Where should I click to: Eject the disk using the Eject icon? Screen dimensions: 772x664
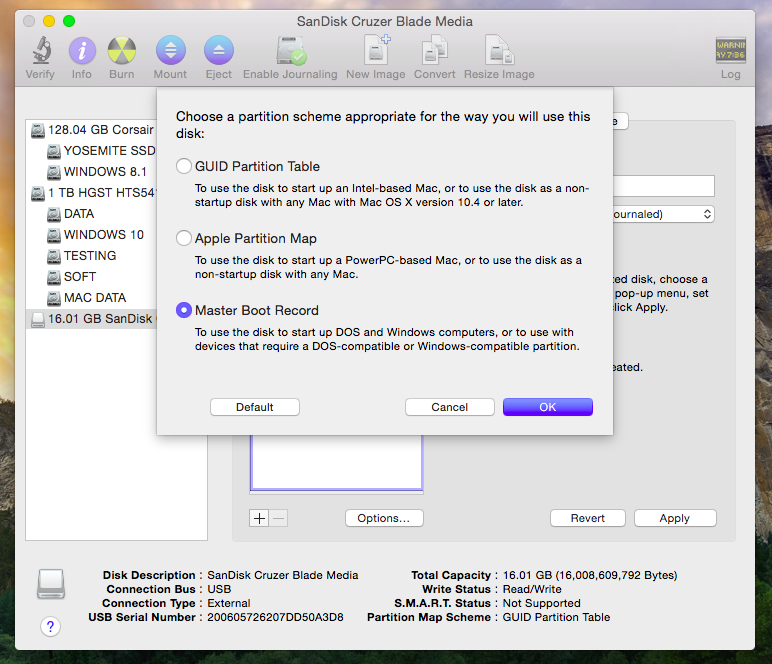point(219,50)
